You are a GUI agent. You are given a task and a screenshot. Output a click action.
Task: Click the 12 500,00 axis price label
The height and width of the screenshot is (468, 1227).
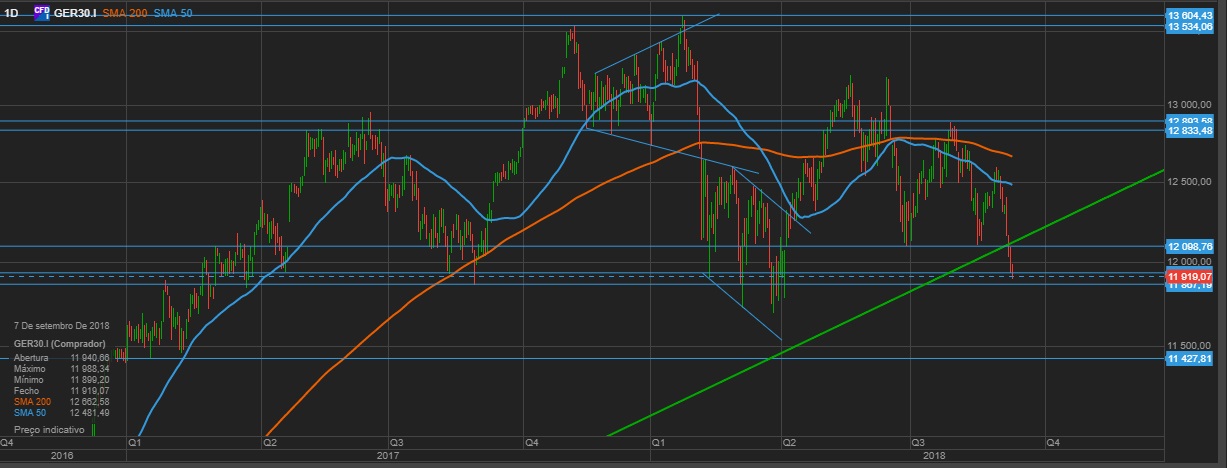coord(1191,182)
